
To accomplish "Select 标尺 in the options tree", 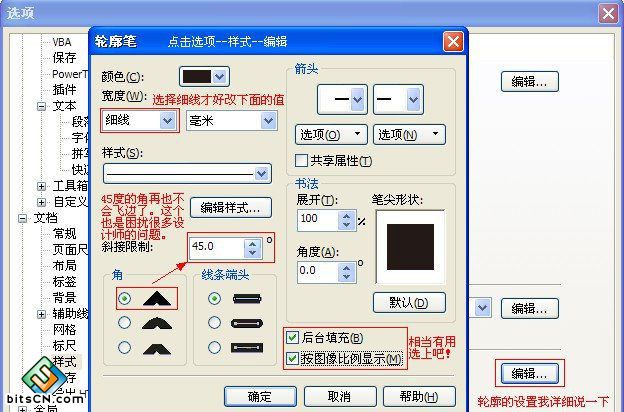I will tap(64, 346).
